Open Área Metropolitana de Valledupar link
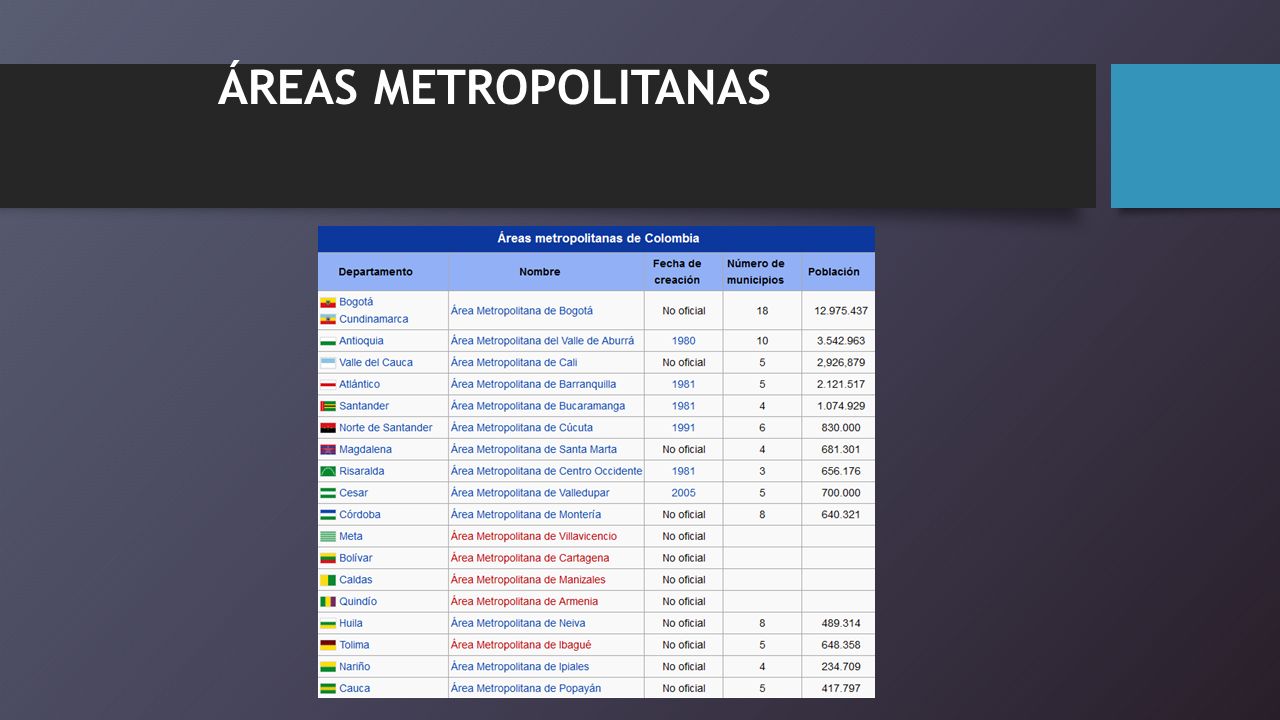 point(530,493)
